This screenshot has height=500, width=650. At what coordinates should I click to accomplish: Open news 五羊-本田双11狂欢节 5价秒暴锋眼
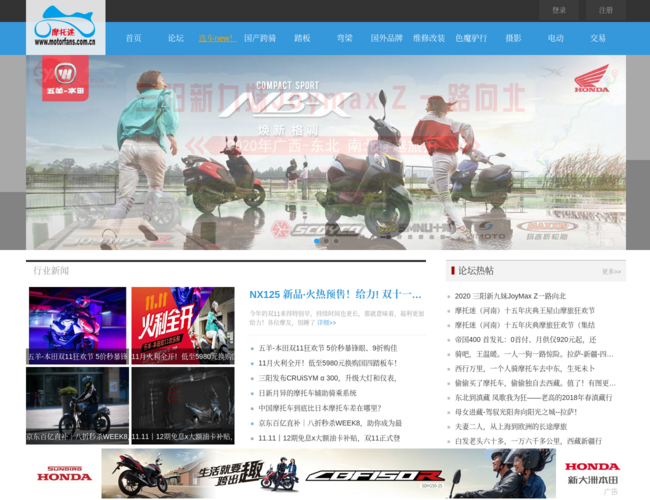click(x=327, y=348)
